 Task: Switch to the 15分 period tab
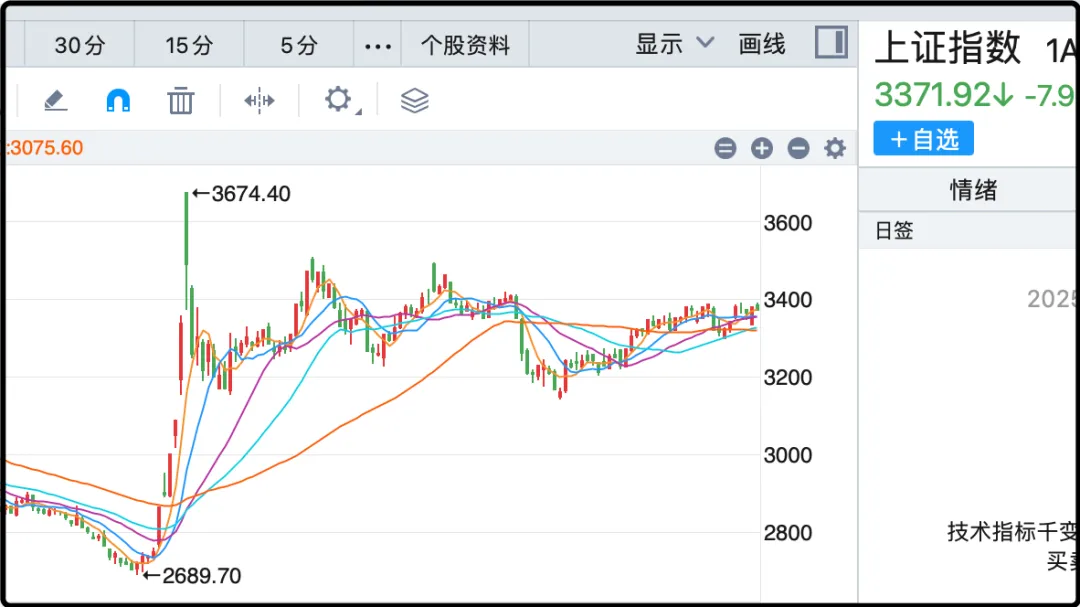click(x=189, y=45)
